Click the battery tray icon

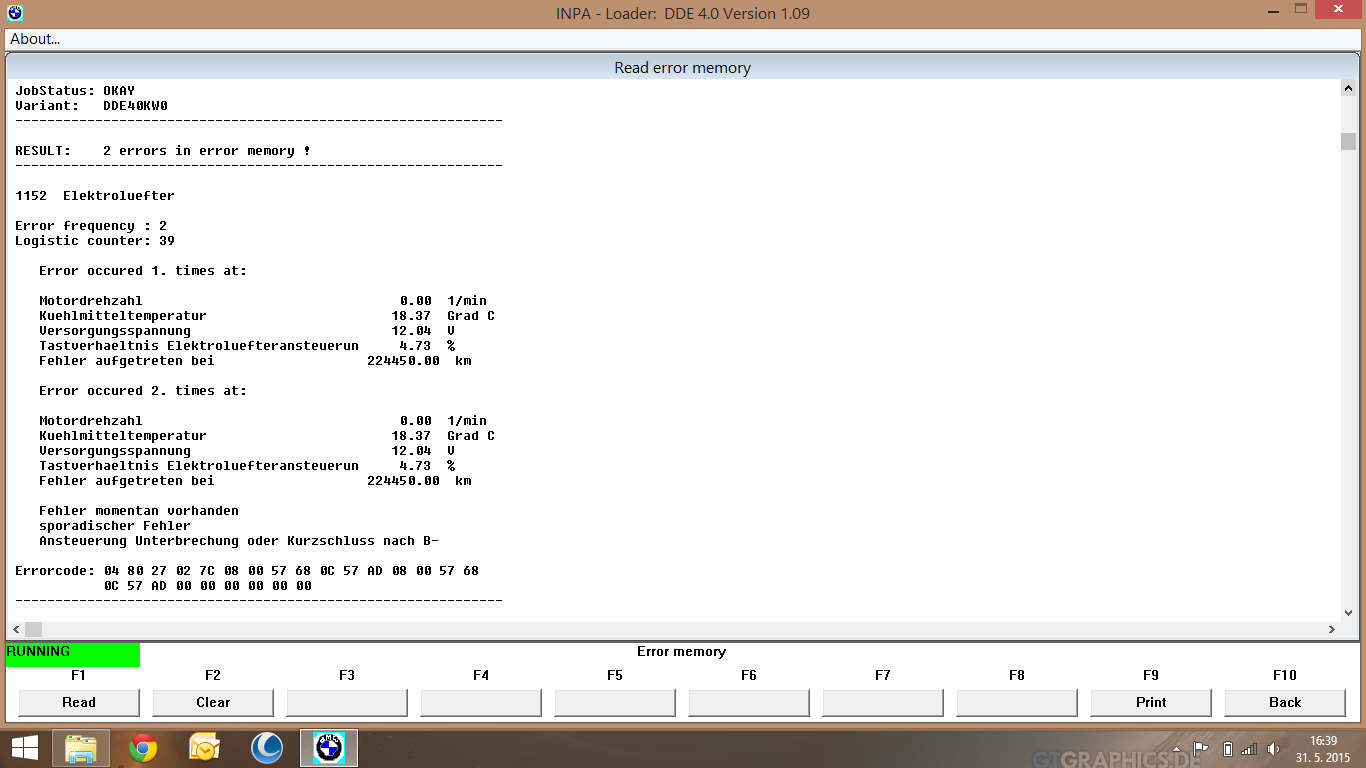click(1228, 748)
